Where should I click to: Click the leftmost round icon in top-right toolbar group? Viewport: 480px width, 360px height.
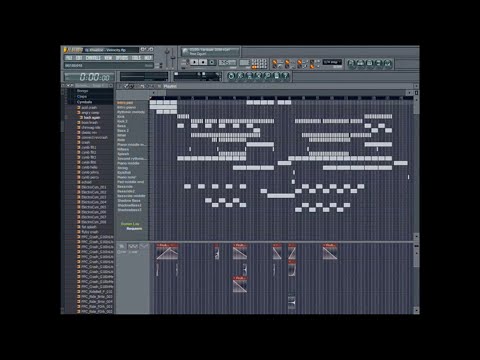tap(351, 63)
